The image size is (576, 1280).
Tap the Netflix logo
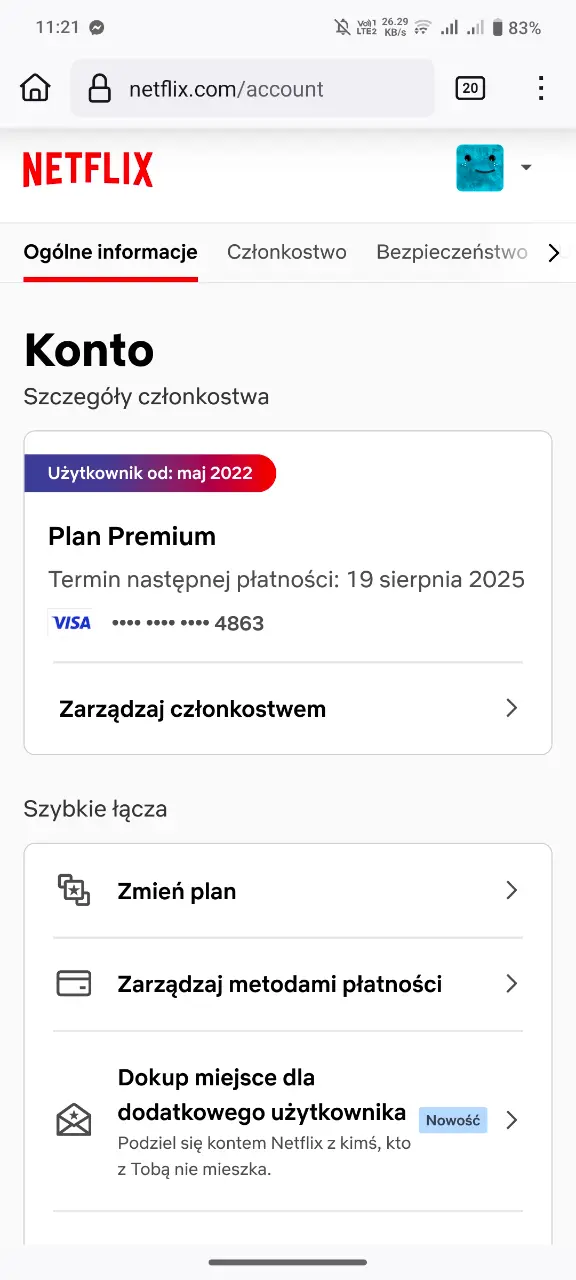(88, 169)
